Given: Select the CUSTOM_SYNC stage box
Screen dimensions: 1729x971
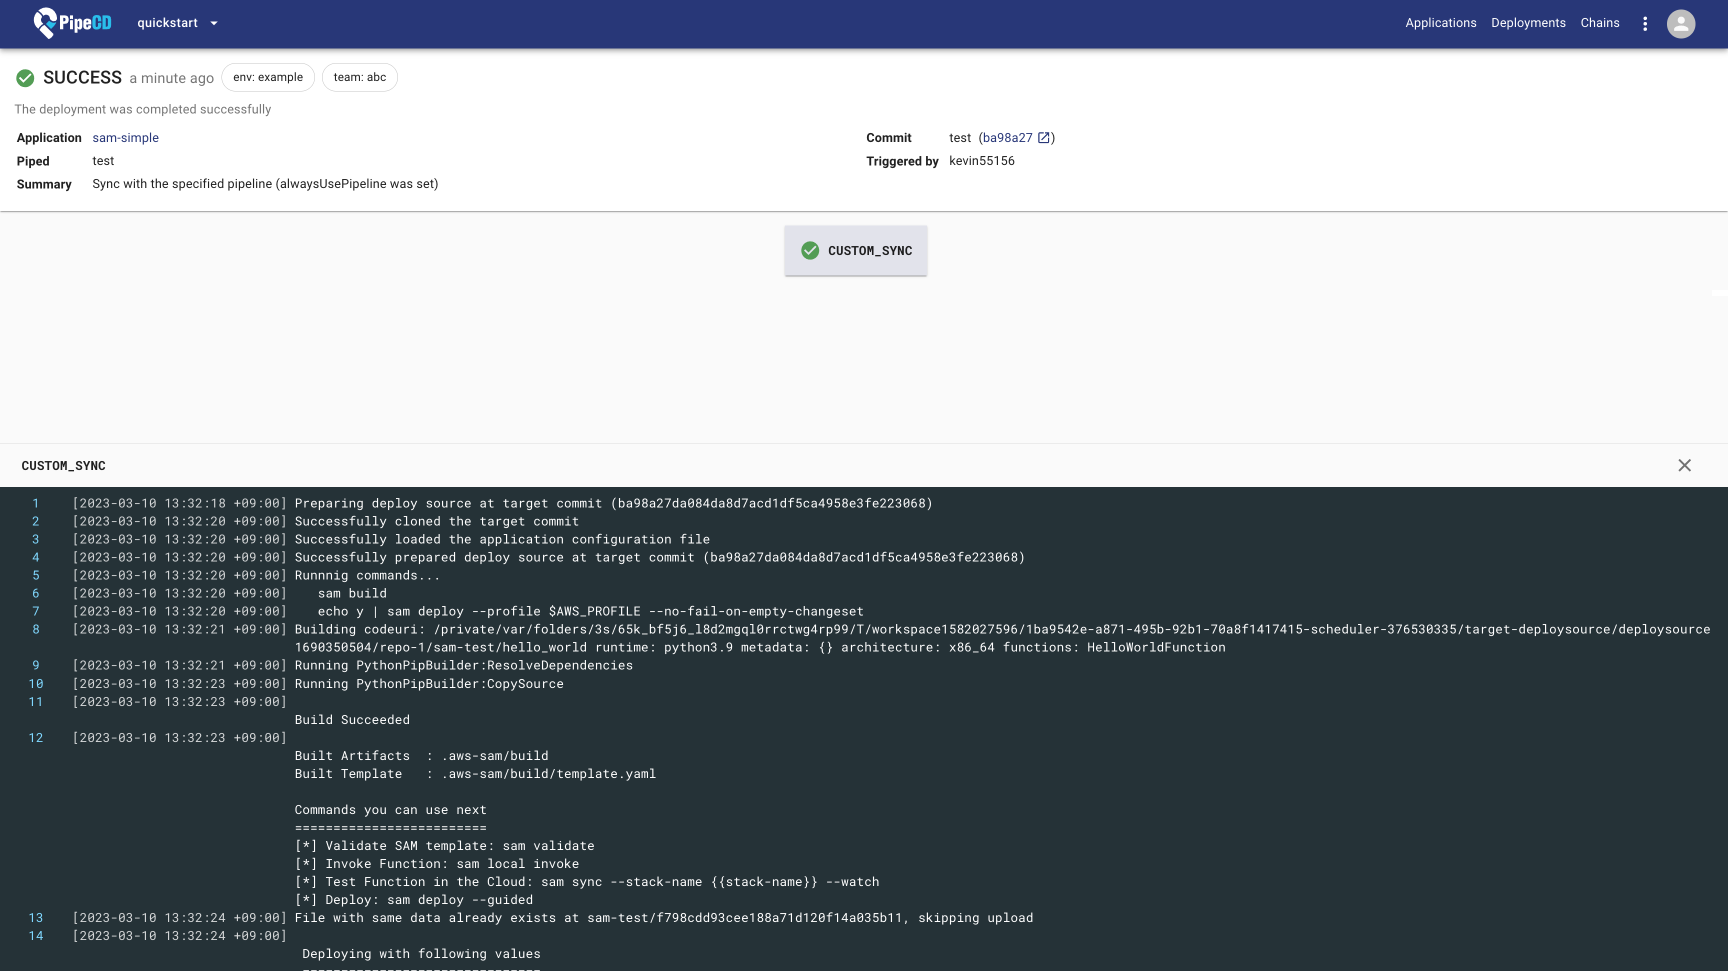Looking at the screenshot, I should pos(856,251).
